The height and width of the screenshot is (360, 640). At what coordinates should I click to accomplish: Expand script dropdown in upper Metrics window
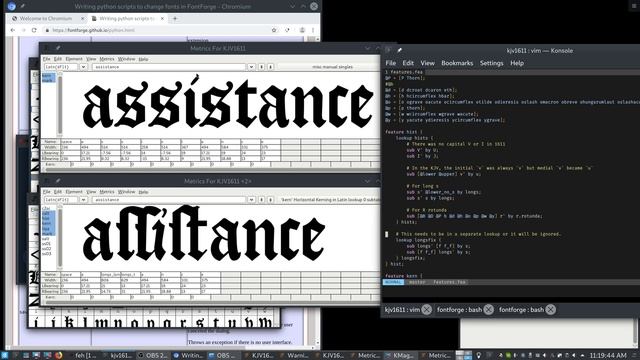pyautogui.click(x=83, y=67)
